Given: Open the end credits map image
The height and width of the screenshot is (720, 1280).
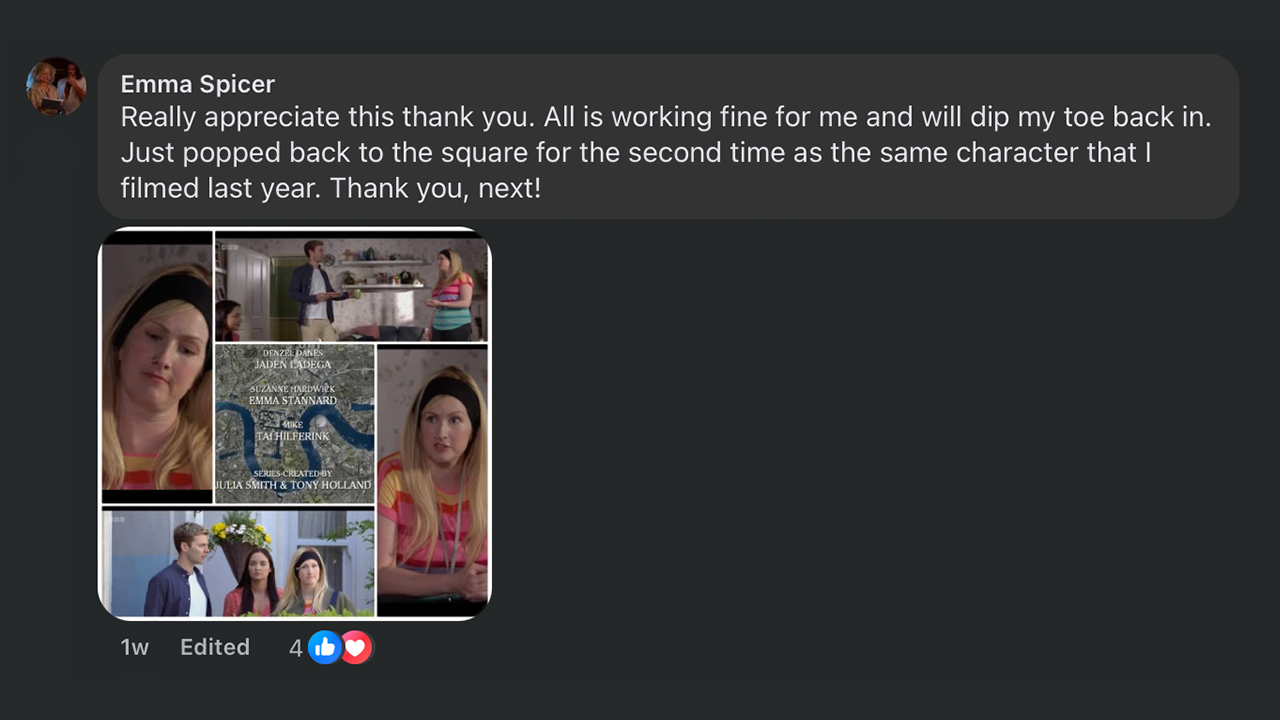Looking at the screenshot, I should coord(295,423).
